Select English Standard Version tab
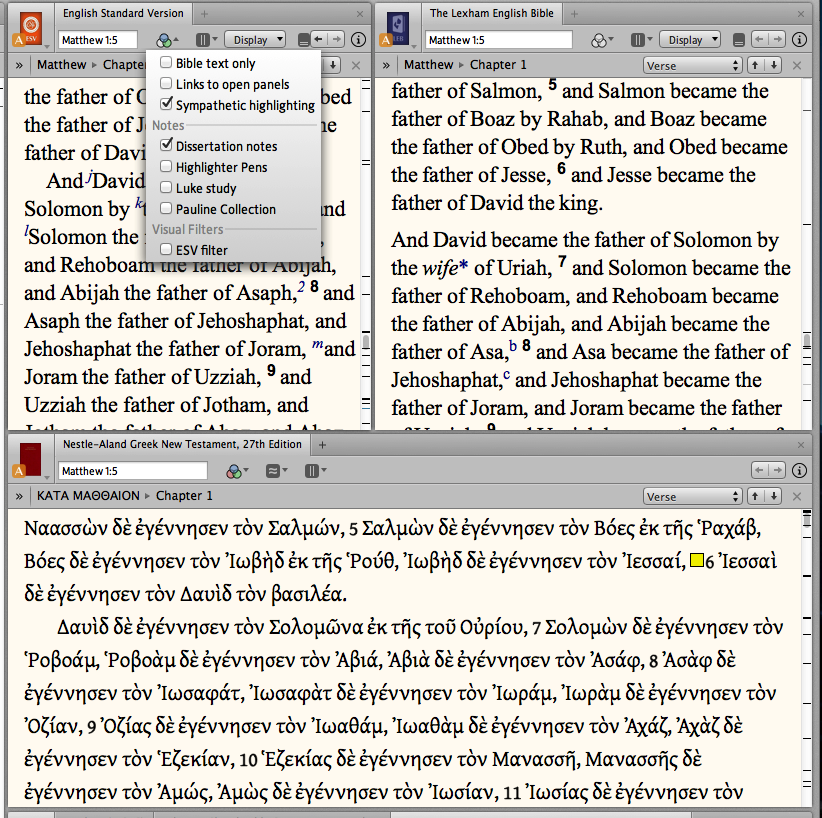This screenshot has height=818, width=822. tap(123, 13)
